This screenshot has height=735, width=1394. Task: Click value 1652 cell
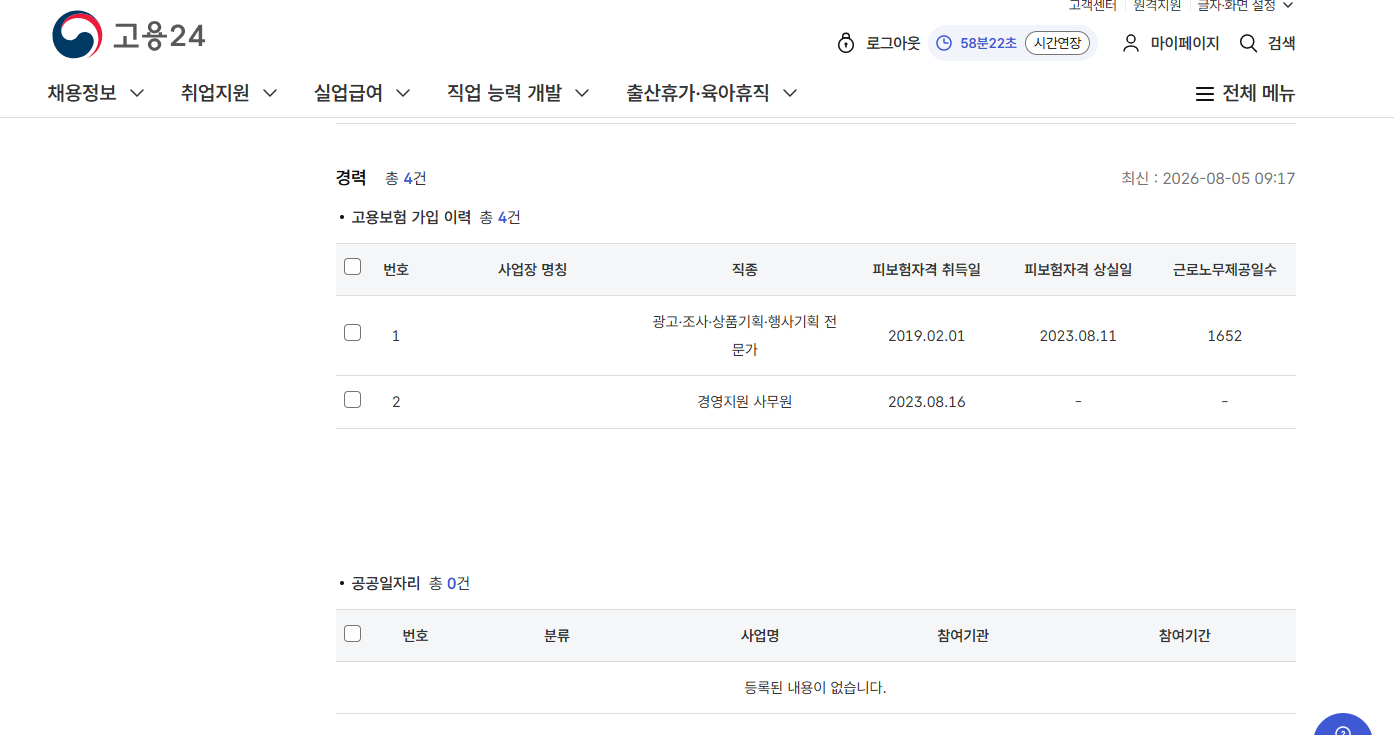point(1225,336)
